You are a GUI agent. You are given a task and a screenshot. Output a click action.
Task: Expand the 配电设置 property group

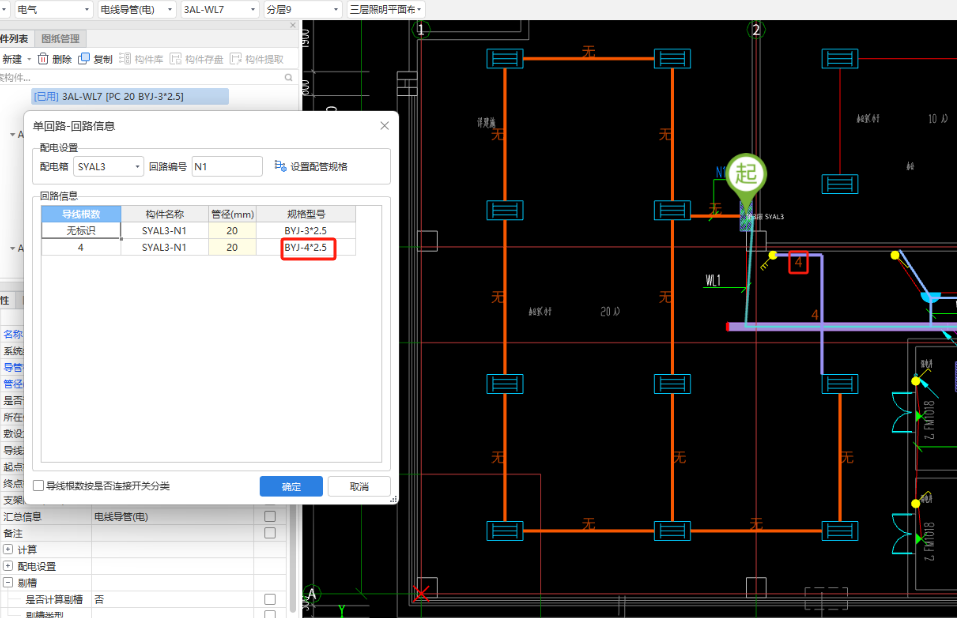pos(8,565)
